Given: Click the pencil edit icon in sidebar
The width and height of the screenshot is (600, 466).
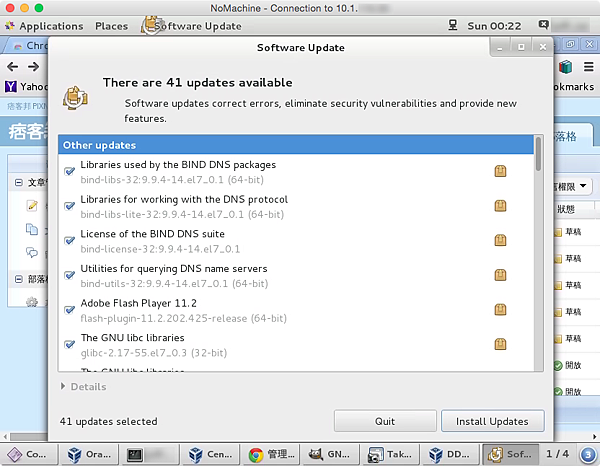Looking at the screenshot, I should [32, 206].
